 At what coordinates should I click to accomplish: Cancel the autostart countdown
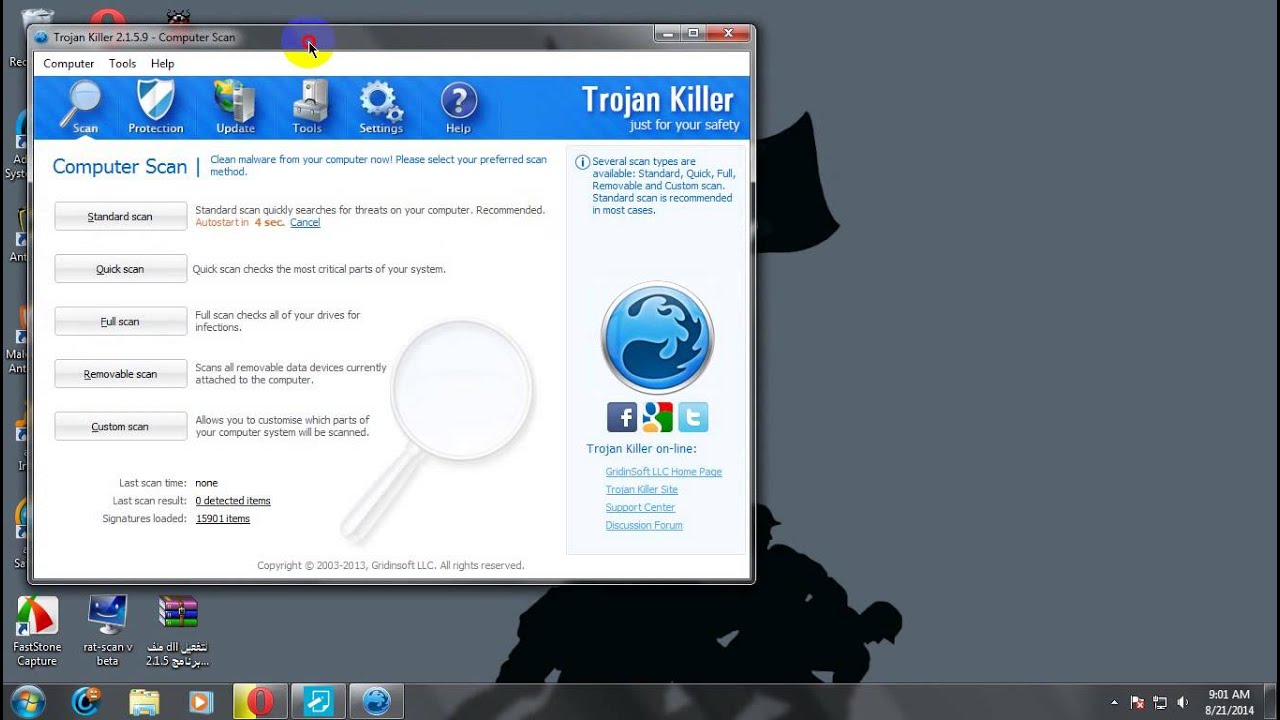click(x=305, y=223)
